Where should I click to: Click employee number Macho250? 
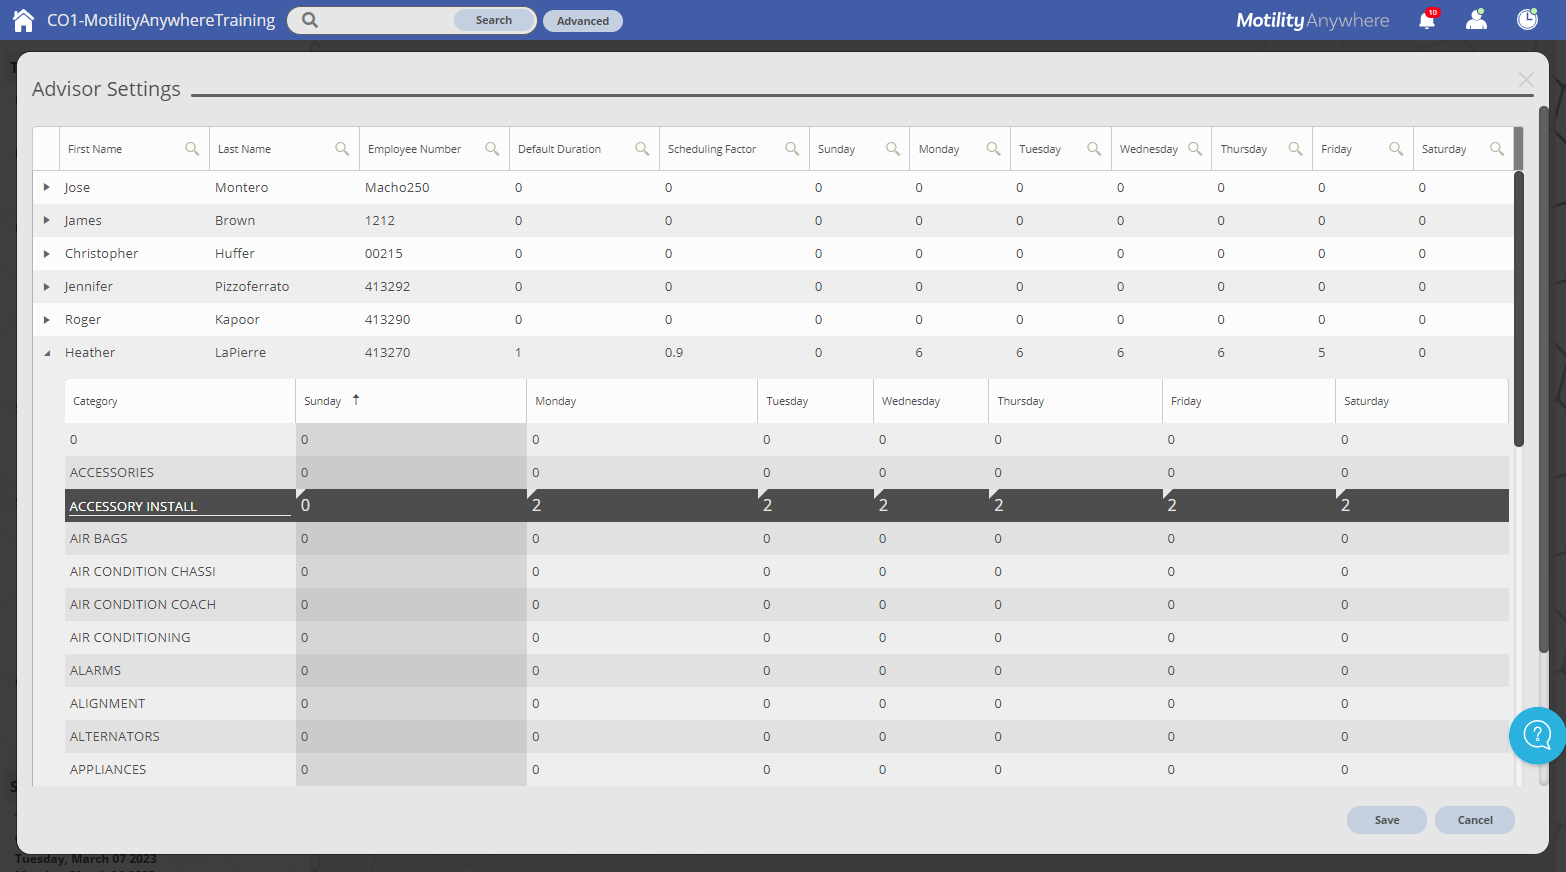(397, 188)
